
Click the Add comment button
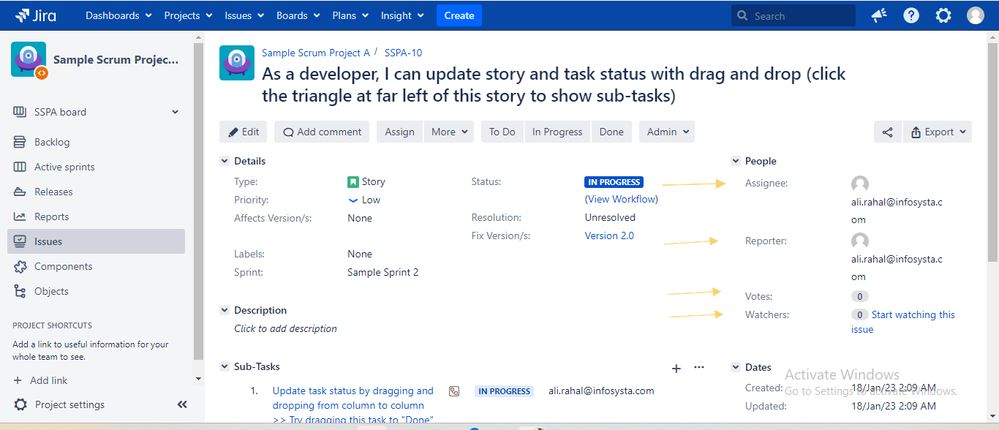(322, 132)
